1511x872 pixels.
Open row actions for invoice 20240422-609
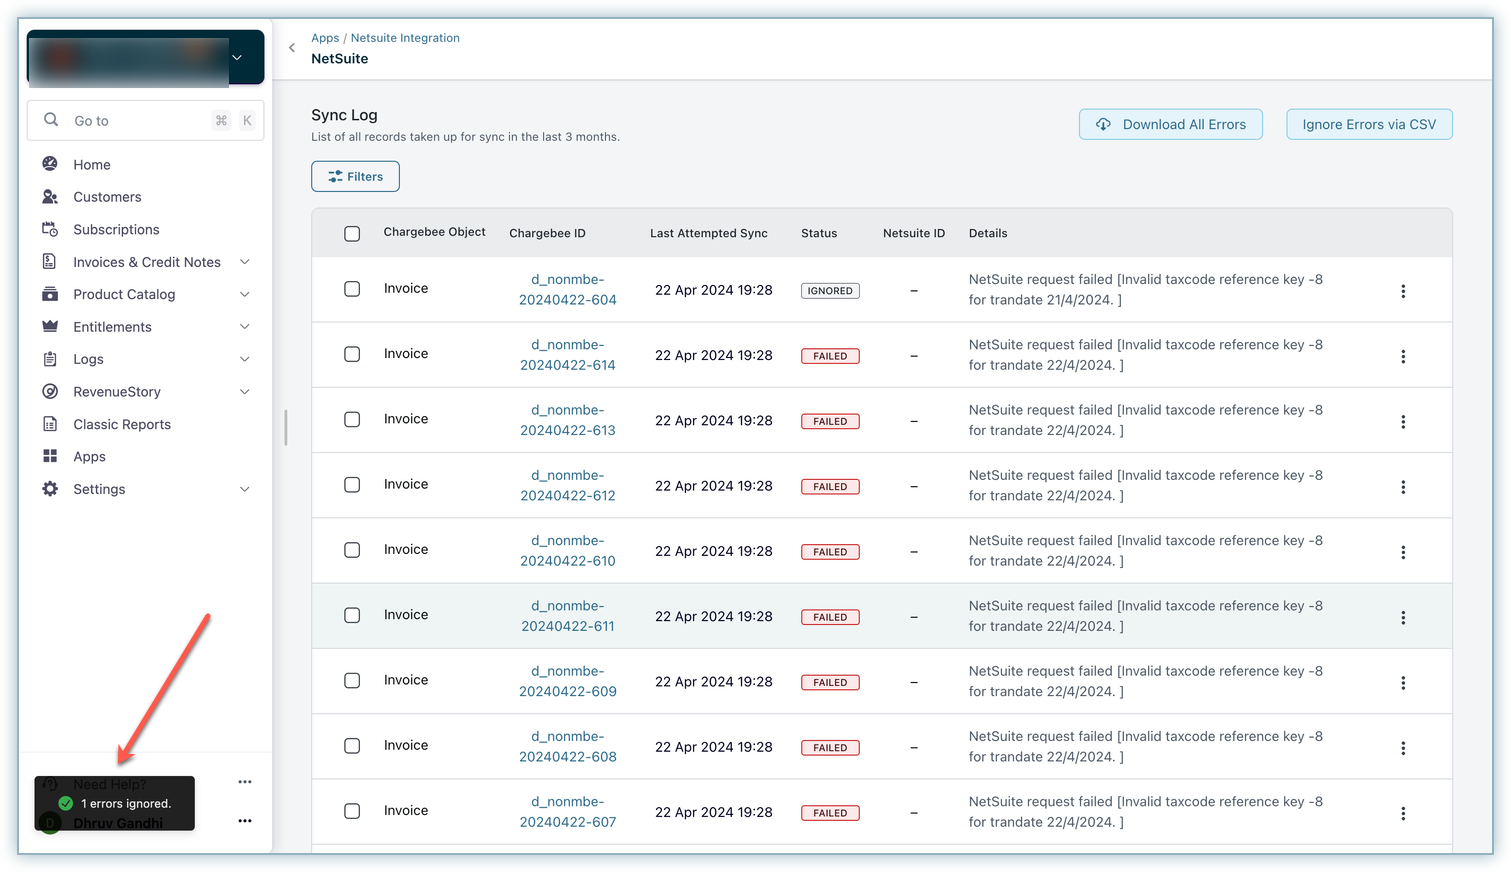click(1403, 683)
